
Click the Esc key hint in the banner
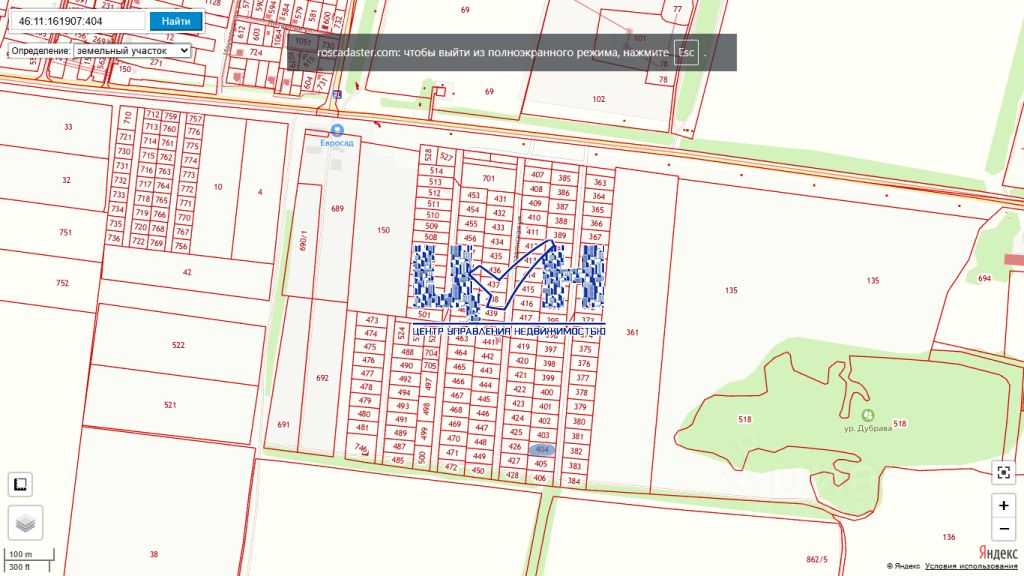(686, 52)
